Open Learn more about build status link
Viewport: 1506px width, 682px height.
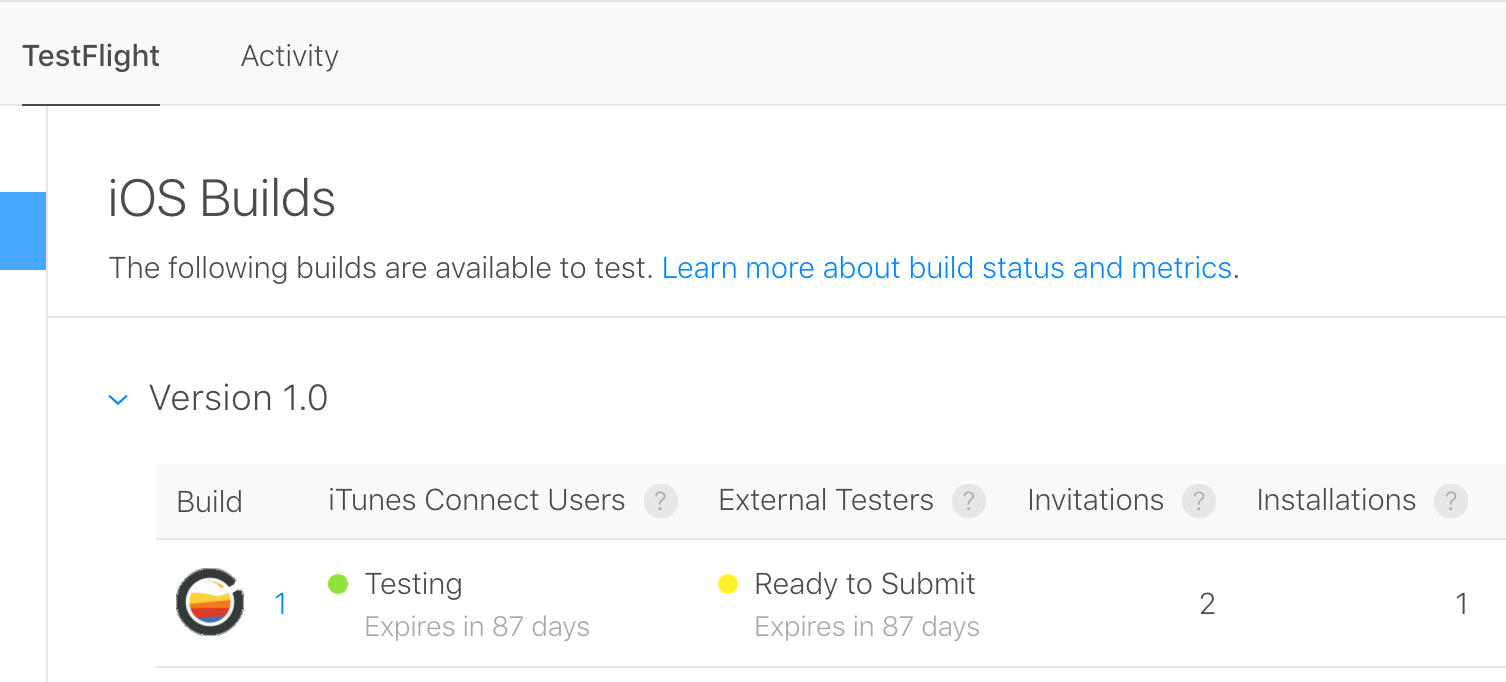pyautogui.click(x=947, y=268)
